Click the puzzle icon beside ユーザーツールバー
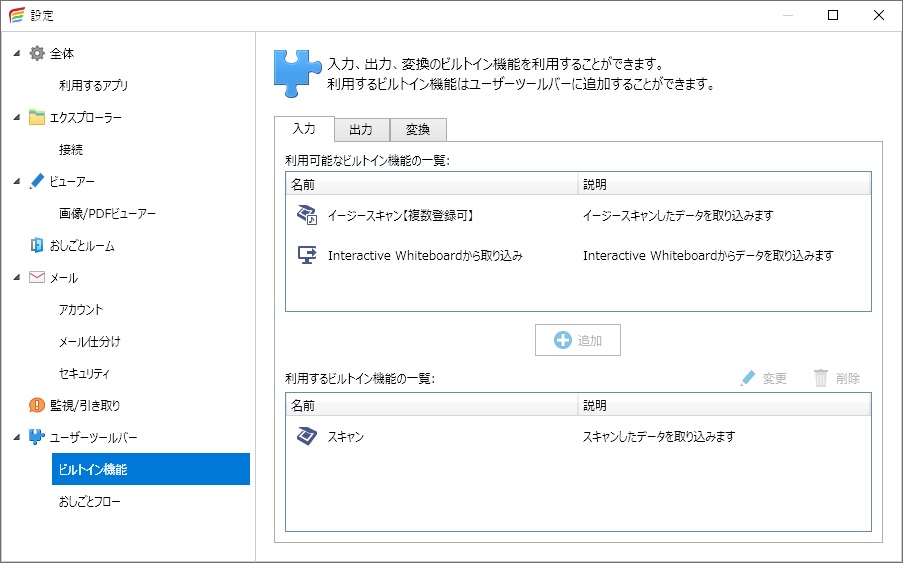 37,437
